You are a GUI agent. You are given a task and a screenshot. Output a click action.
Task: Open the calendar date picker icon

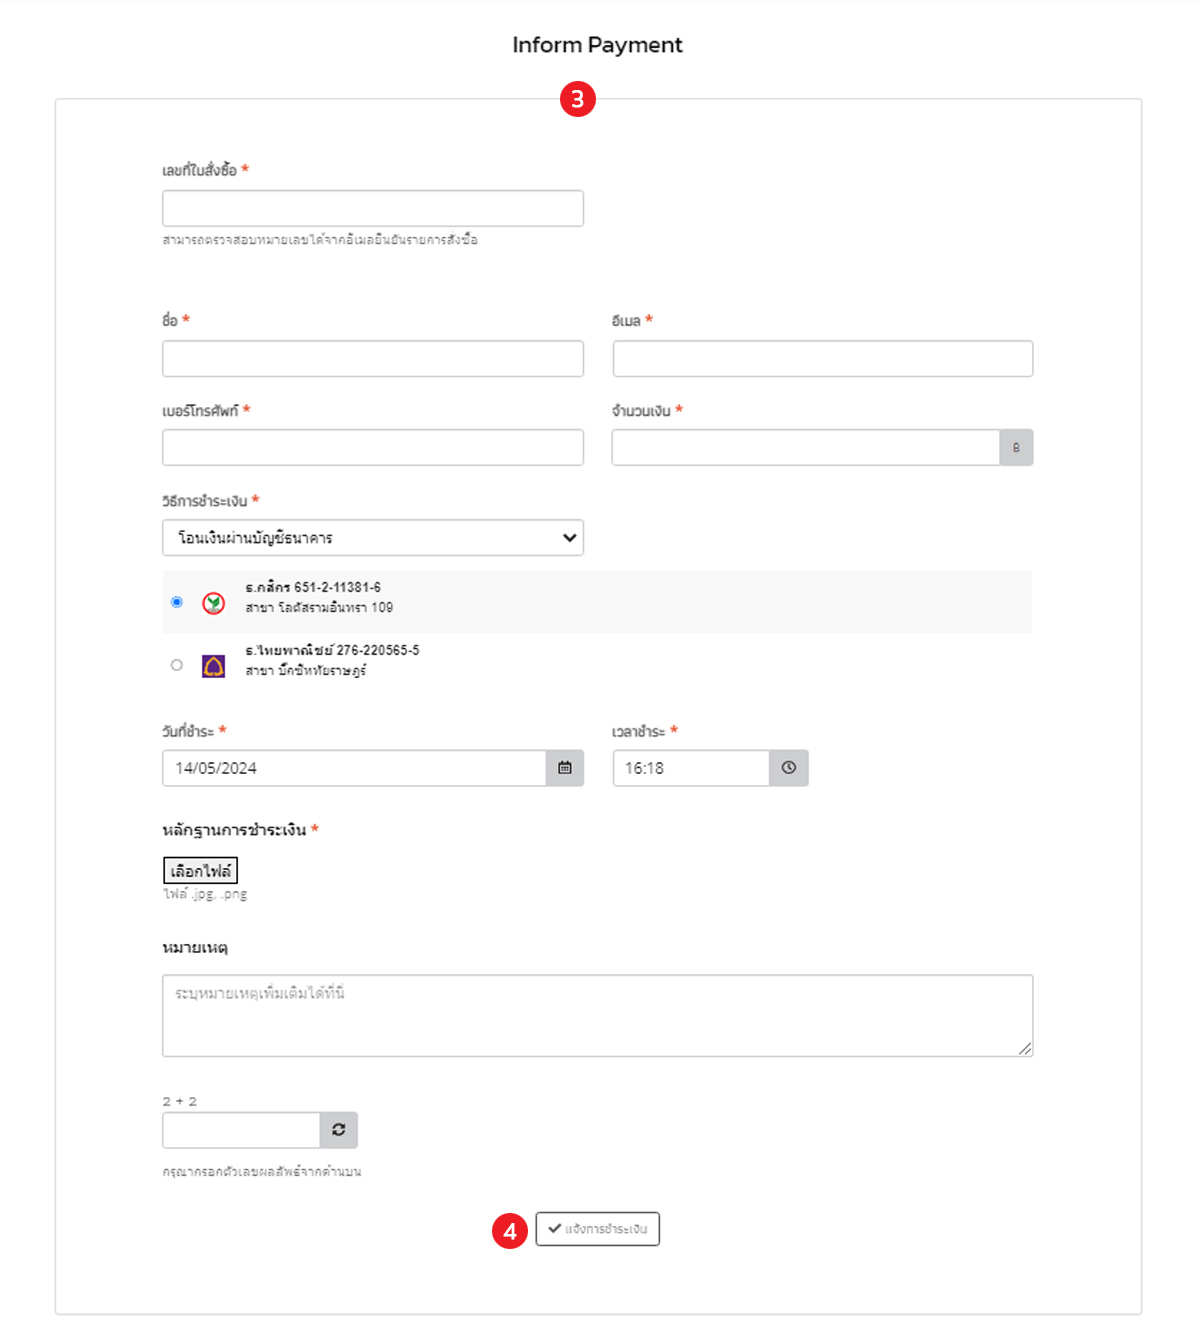click(x=565, y=768)
